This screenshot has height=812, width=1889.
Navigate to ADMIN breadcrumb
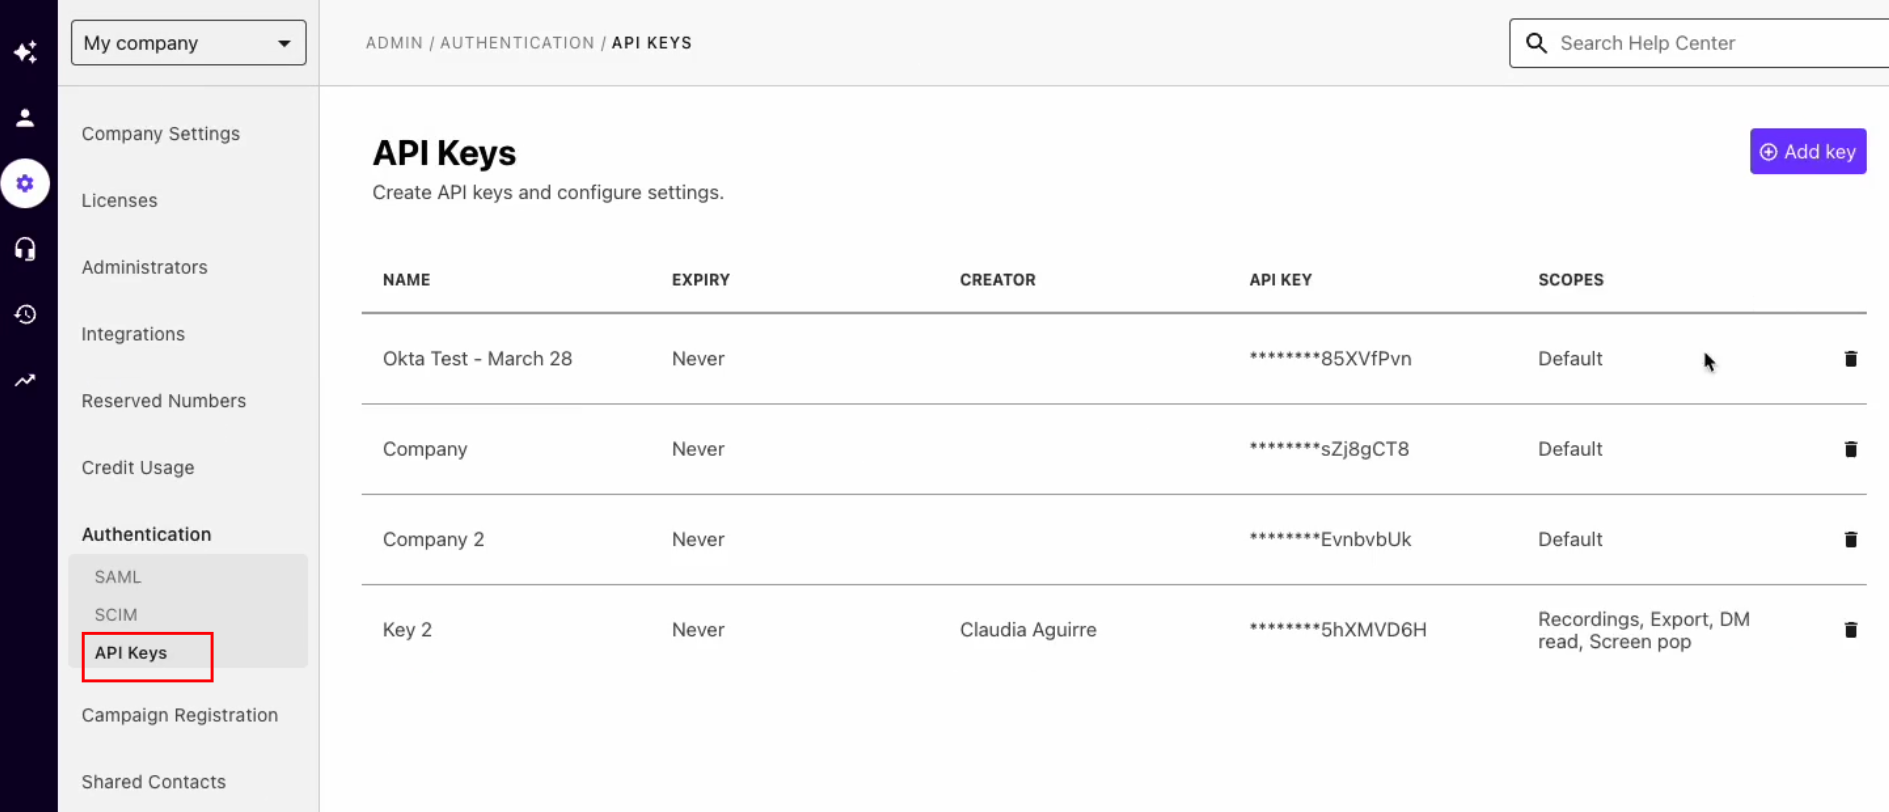click(x=394, y=42)
